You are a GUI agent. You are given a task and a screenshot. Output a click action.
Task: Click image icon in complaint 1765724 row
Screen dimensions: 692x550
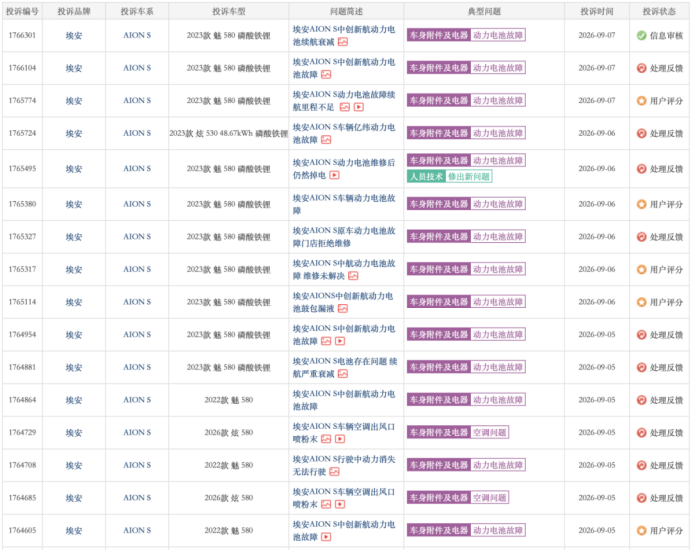coord(326,140)
